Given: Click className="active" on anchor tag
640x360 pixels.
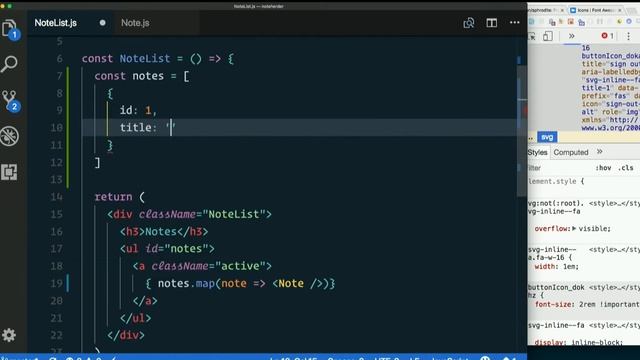Looking at the screenshot, I should (x=208, y=266).
